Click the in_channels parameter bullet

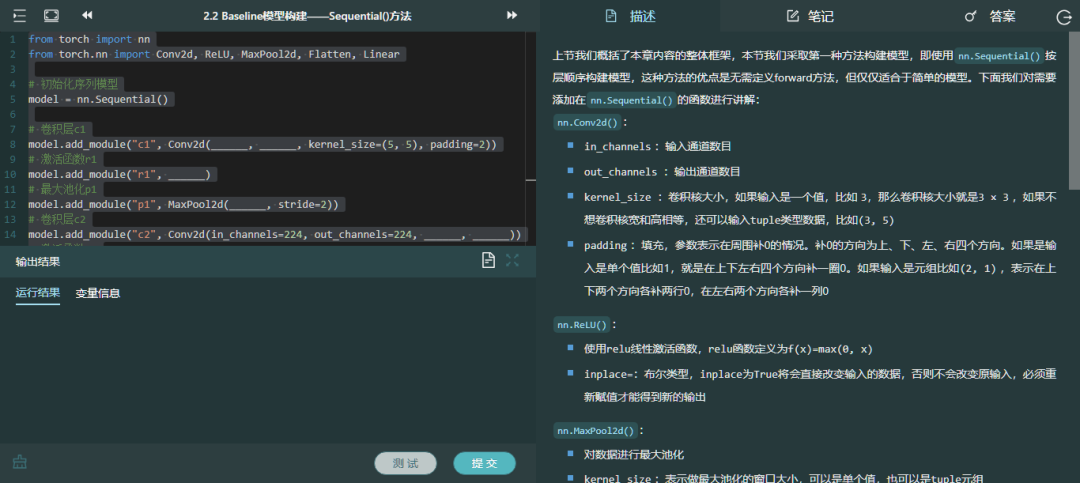tap(657, 147)
